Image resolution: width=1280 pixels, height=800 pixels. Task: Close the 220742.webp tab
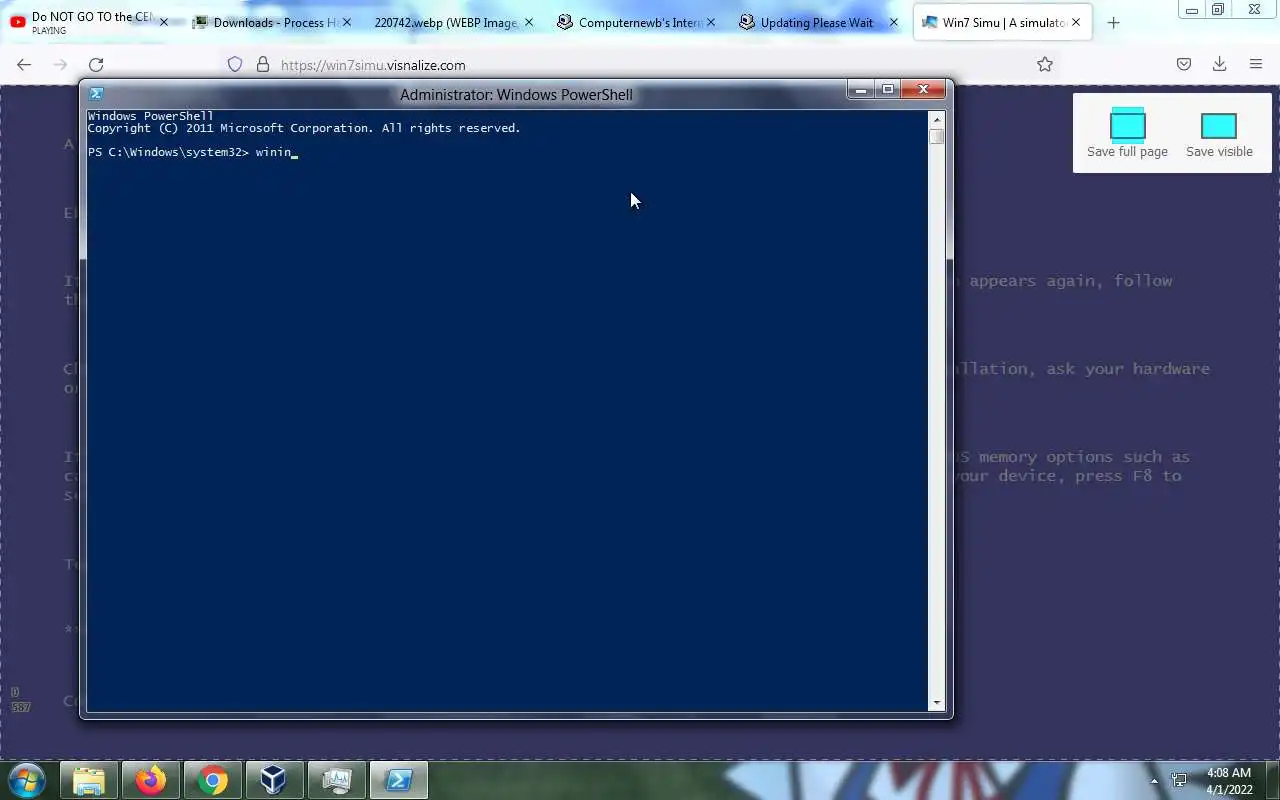click(x=529, y=22)
